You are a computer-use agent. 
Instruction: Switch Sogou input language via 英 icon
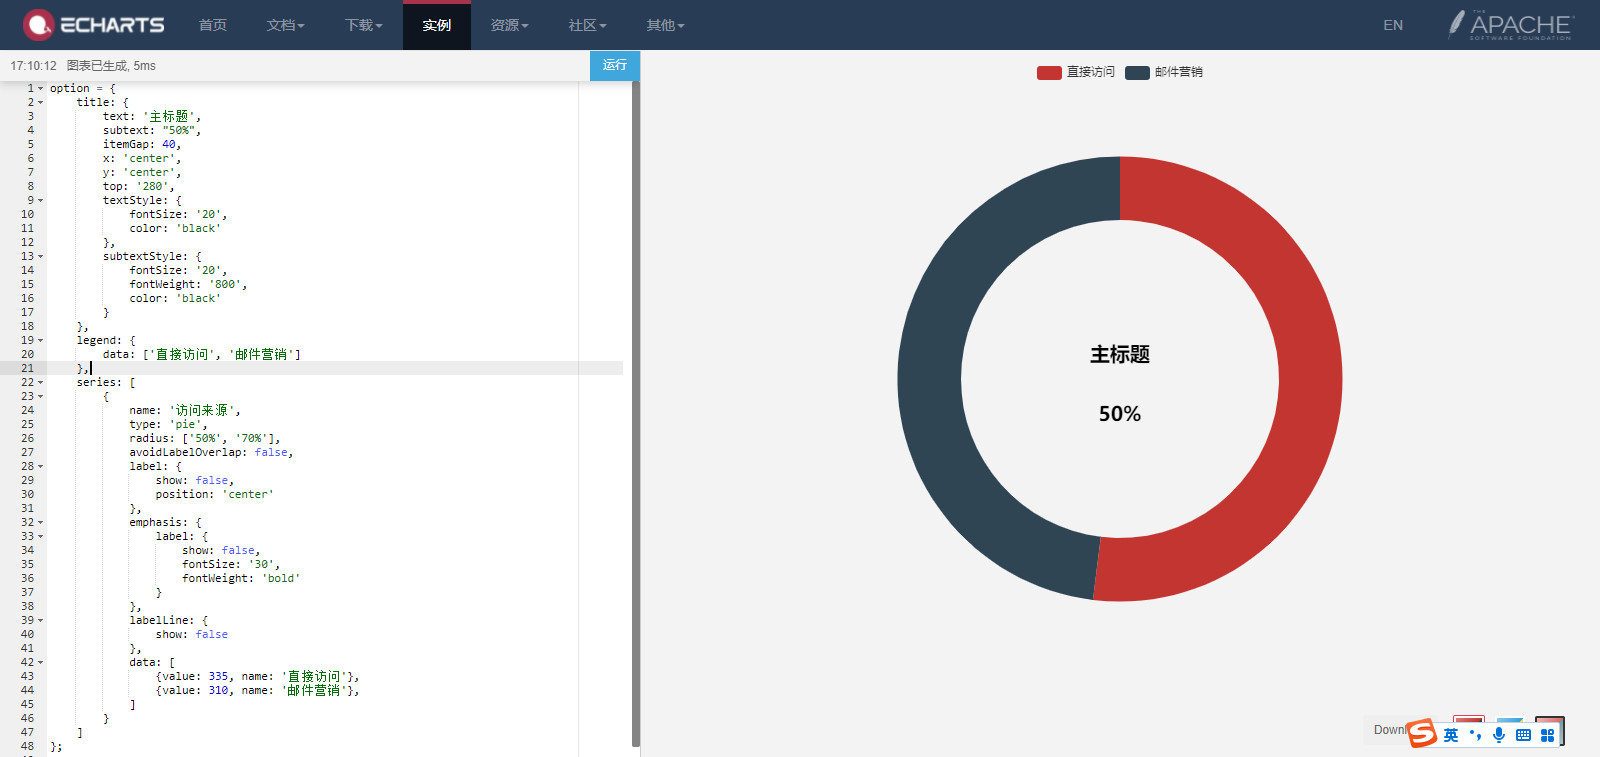(1451, 735)
